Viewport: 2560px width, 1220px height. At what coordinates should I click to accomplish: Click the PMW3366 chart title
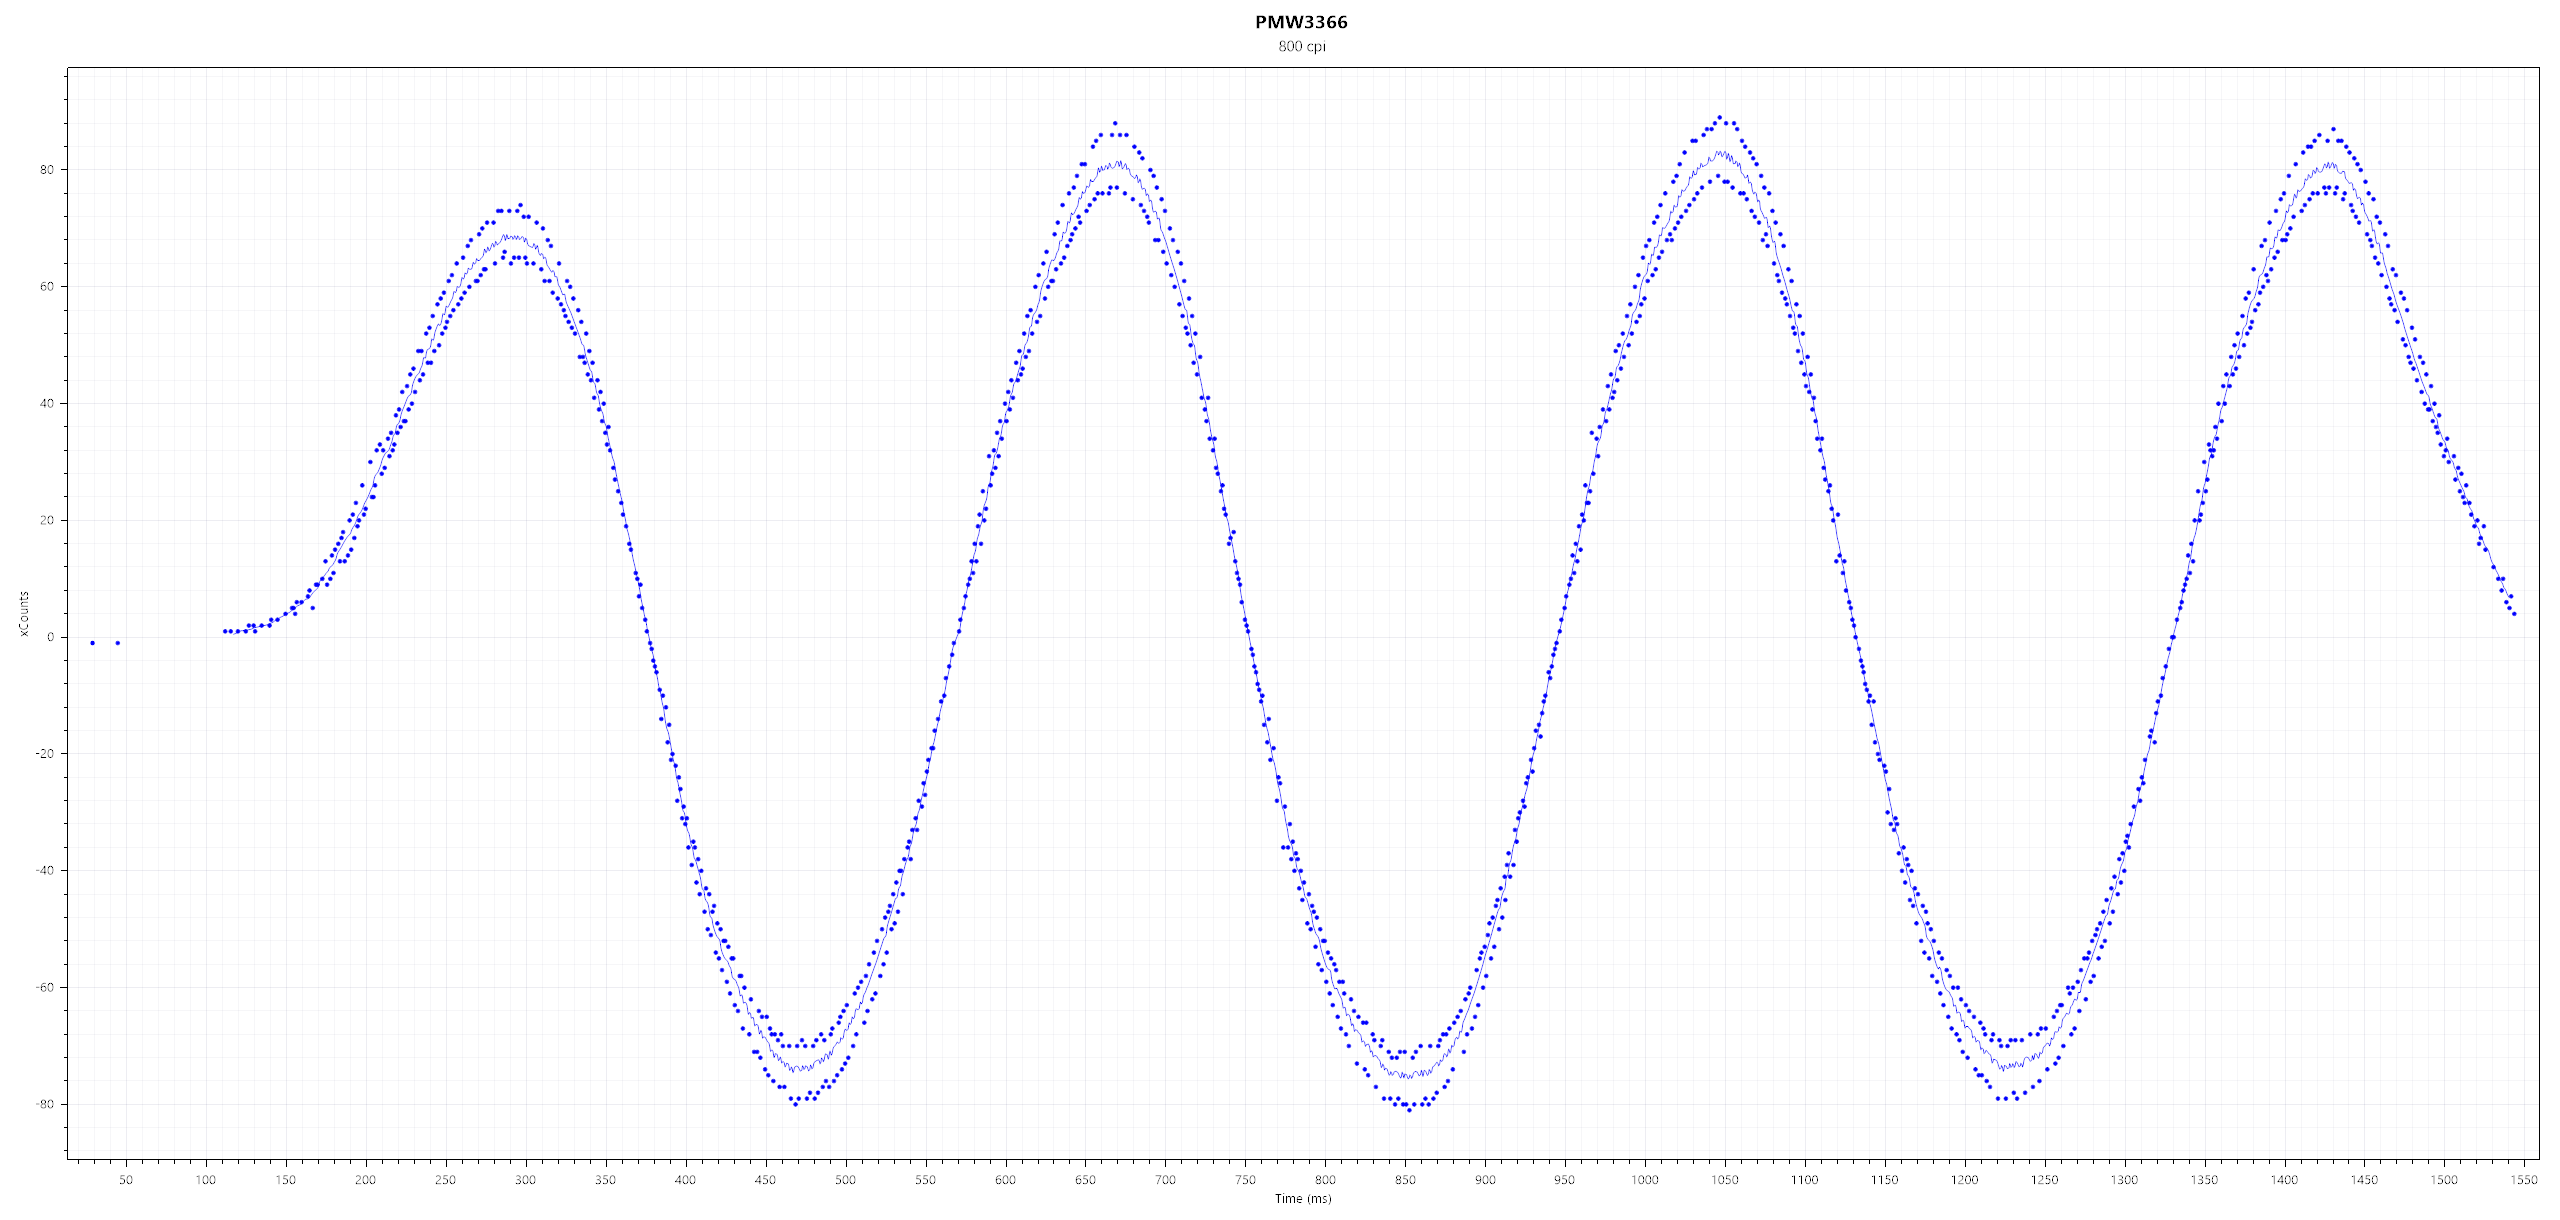1301,22
